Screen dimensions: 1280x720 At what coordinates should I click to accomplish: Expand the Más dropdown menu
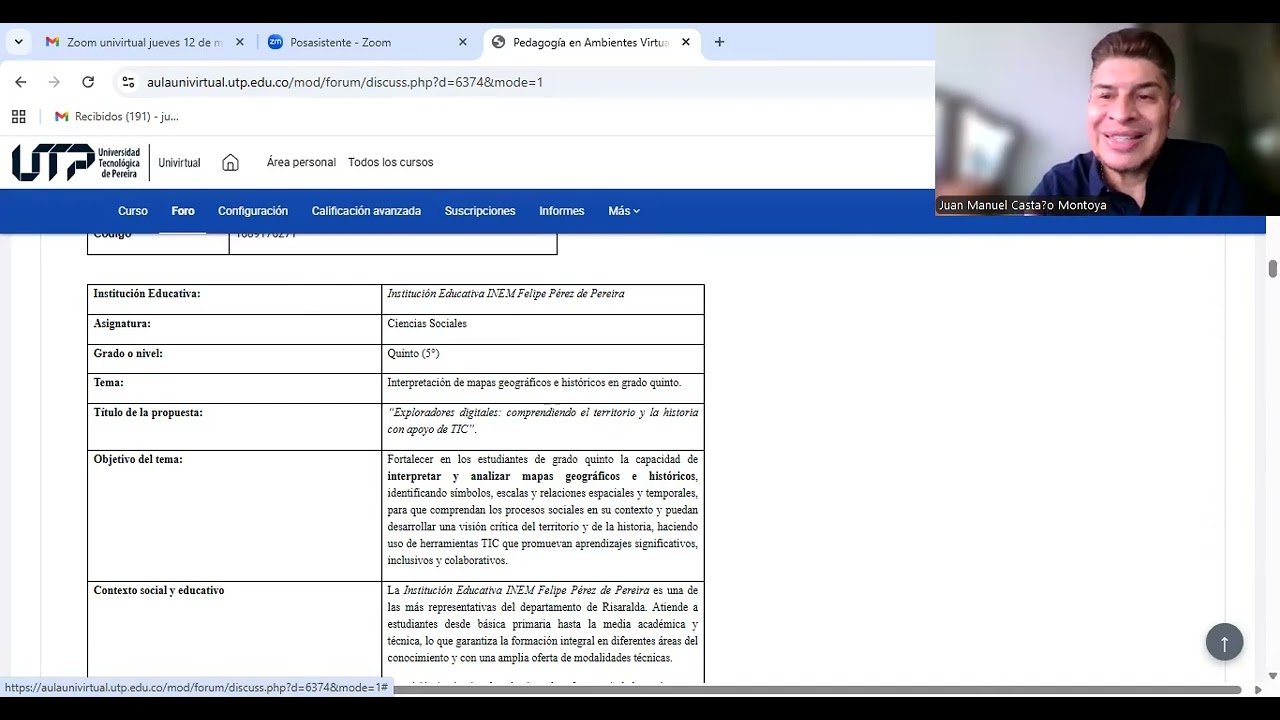click(x=624, y=211)
